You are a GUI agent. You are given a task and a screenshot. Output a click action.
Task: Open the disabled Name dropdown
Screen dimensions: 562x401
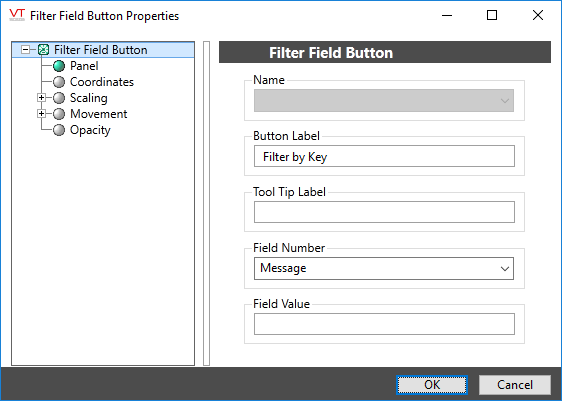point(384,101)
